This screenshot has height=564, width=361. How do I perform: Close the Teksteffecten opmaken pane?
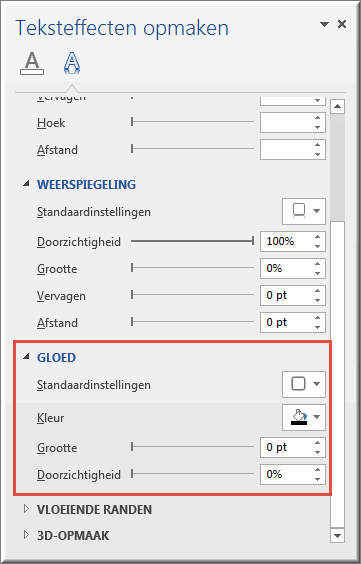pyautogui.click(x=342, y=24)
